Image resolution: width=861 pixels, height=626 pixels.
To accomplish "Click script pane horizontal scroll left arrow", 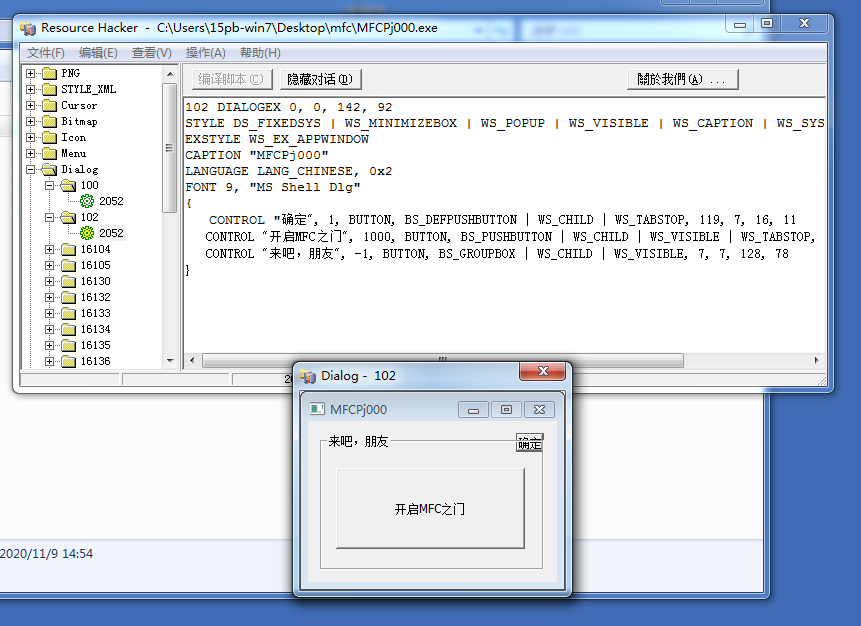I will point(192,360).
